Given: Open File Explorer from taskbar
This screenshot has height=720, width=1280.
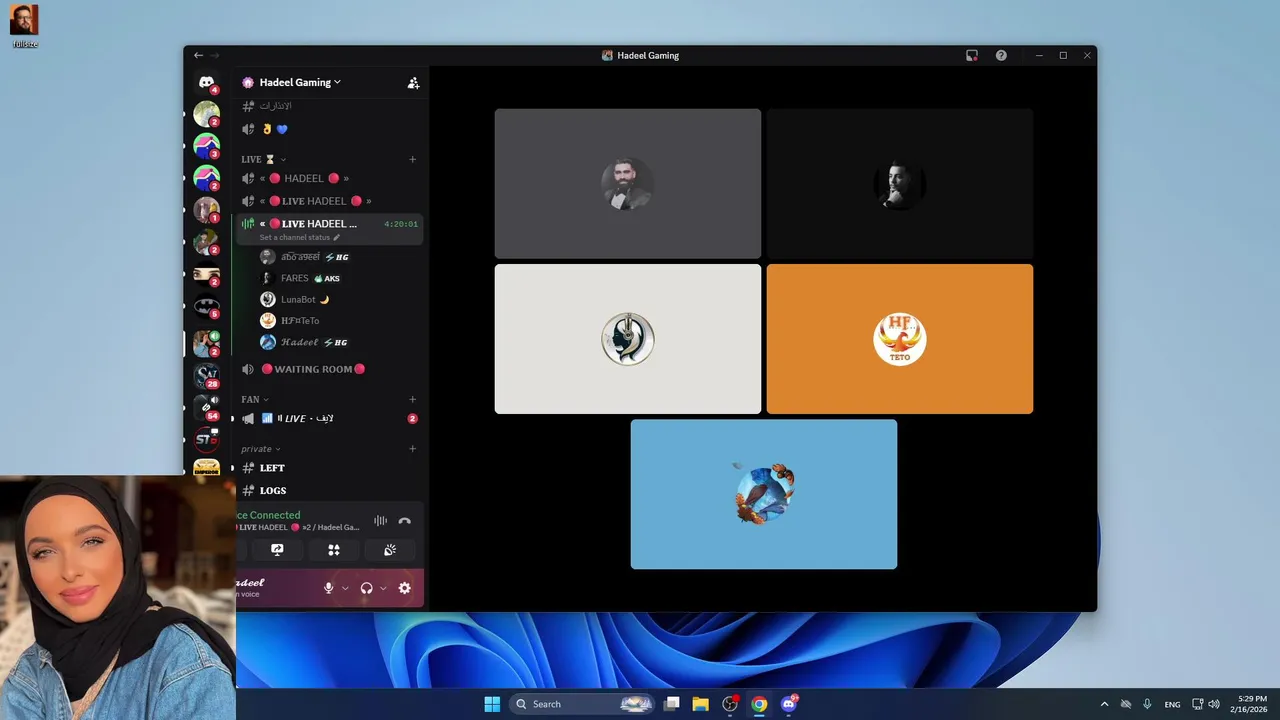Looking at the screenshot, I should 700,704.
